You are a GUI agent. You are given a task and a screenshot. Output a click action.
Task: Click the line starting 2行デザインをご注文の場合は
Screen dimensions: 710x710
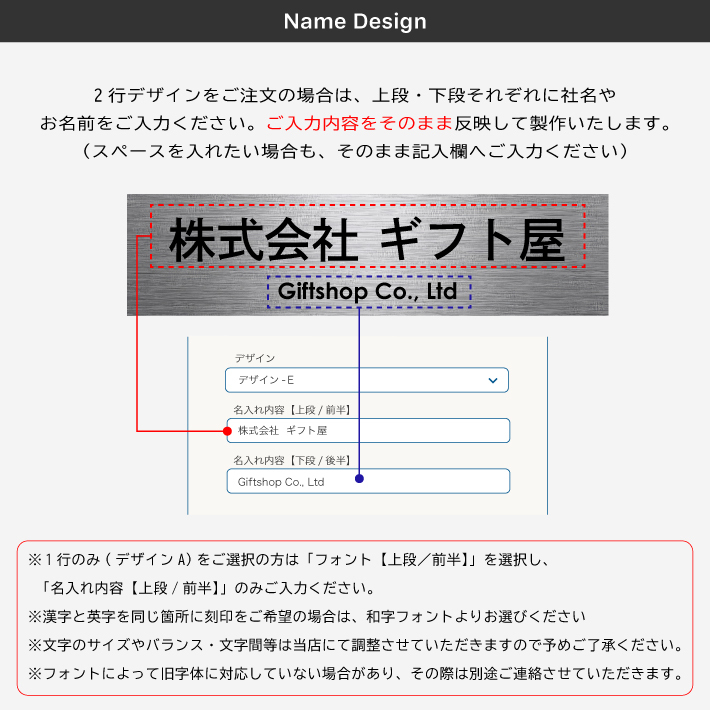[x=355, y=96]
